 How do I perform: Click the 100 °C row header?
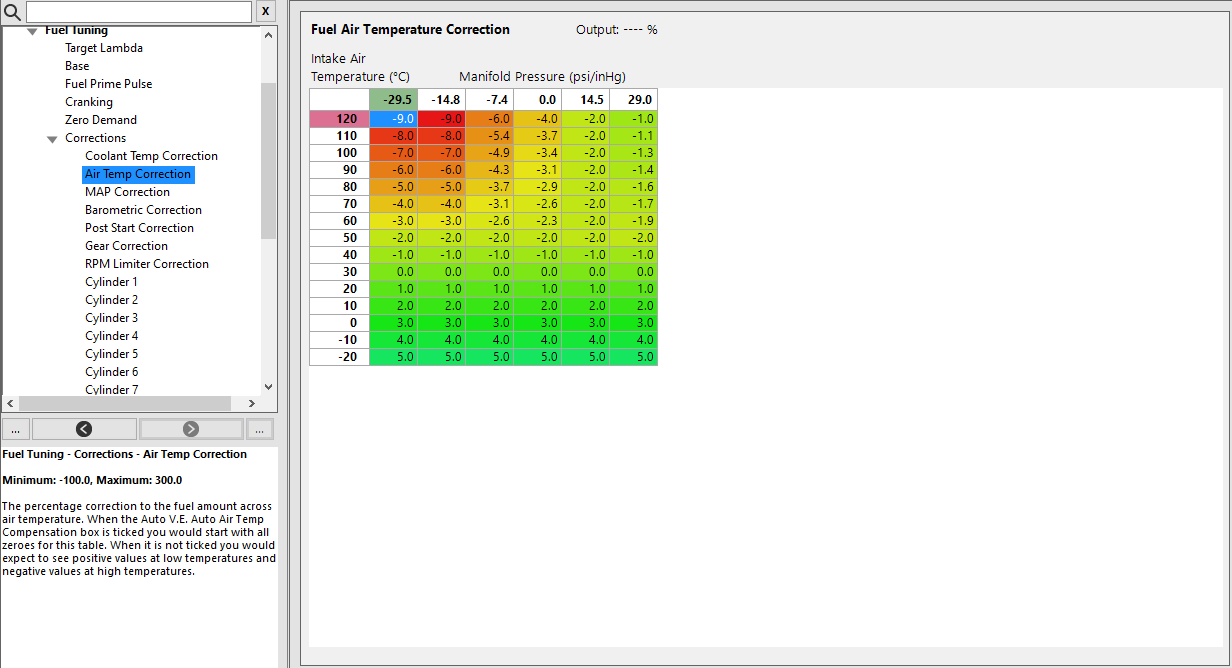point(339,152)
